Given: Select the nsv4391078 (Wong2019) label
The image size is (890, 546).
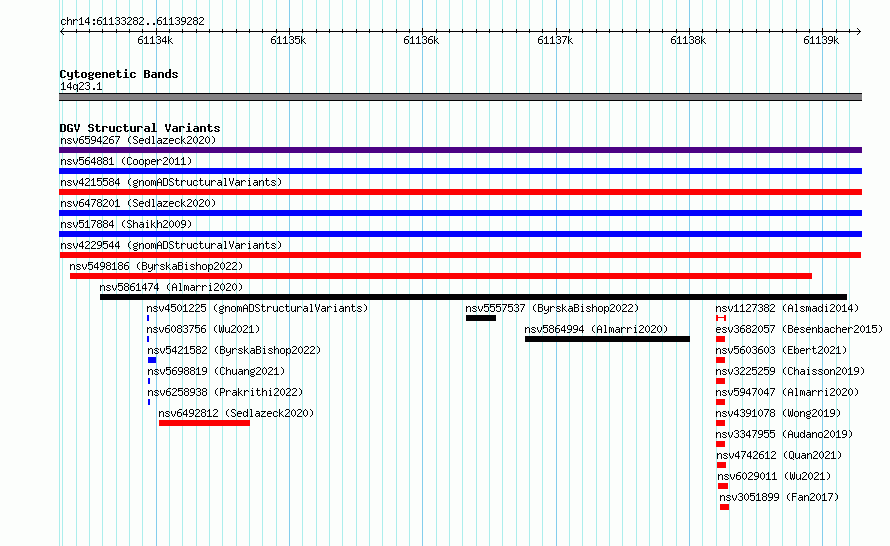Looking at the screenshot, I should coord(778,413).
